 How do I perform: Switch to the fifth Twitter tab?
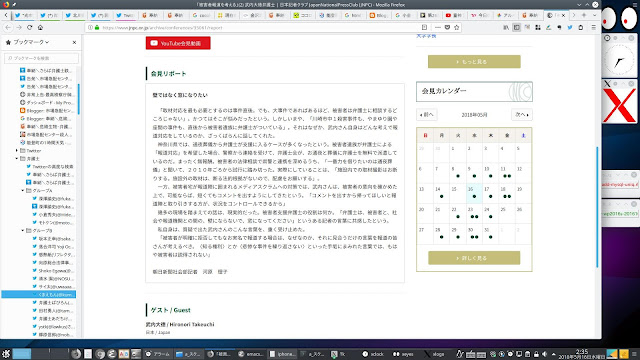click(125, 15)
